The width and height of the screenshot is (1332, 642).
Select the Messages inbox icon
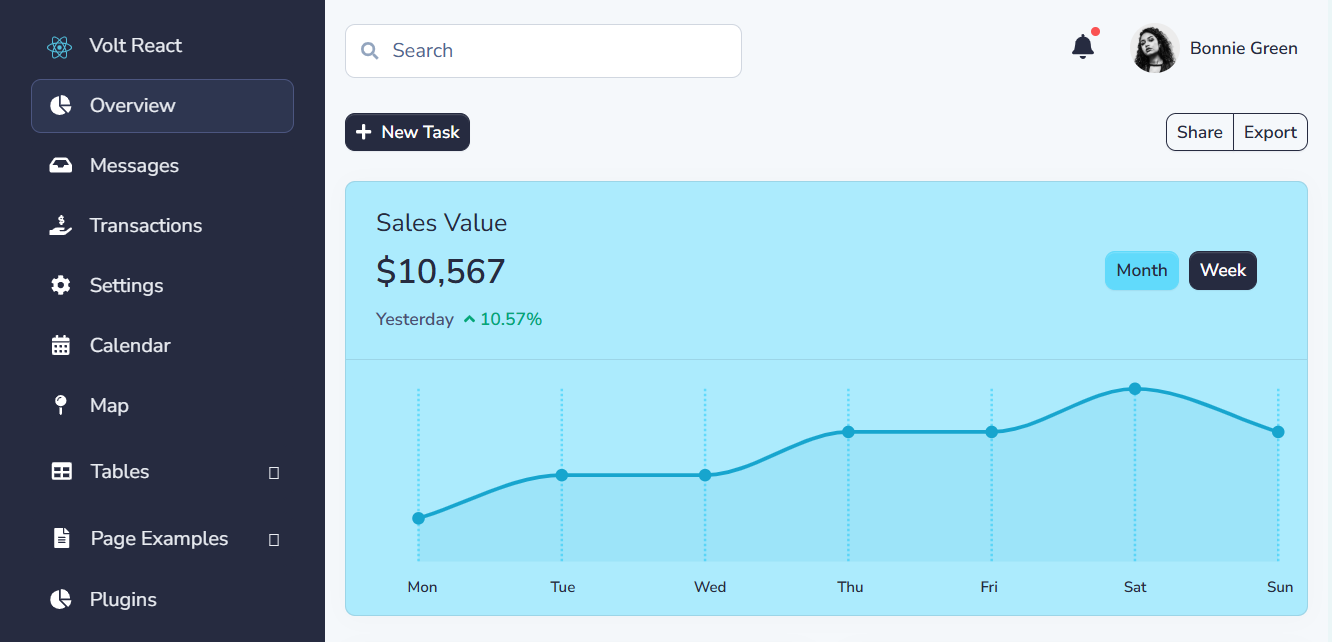(x=60, y=165)
